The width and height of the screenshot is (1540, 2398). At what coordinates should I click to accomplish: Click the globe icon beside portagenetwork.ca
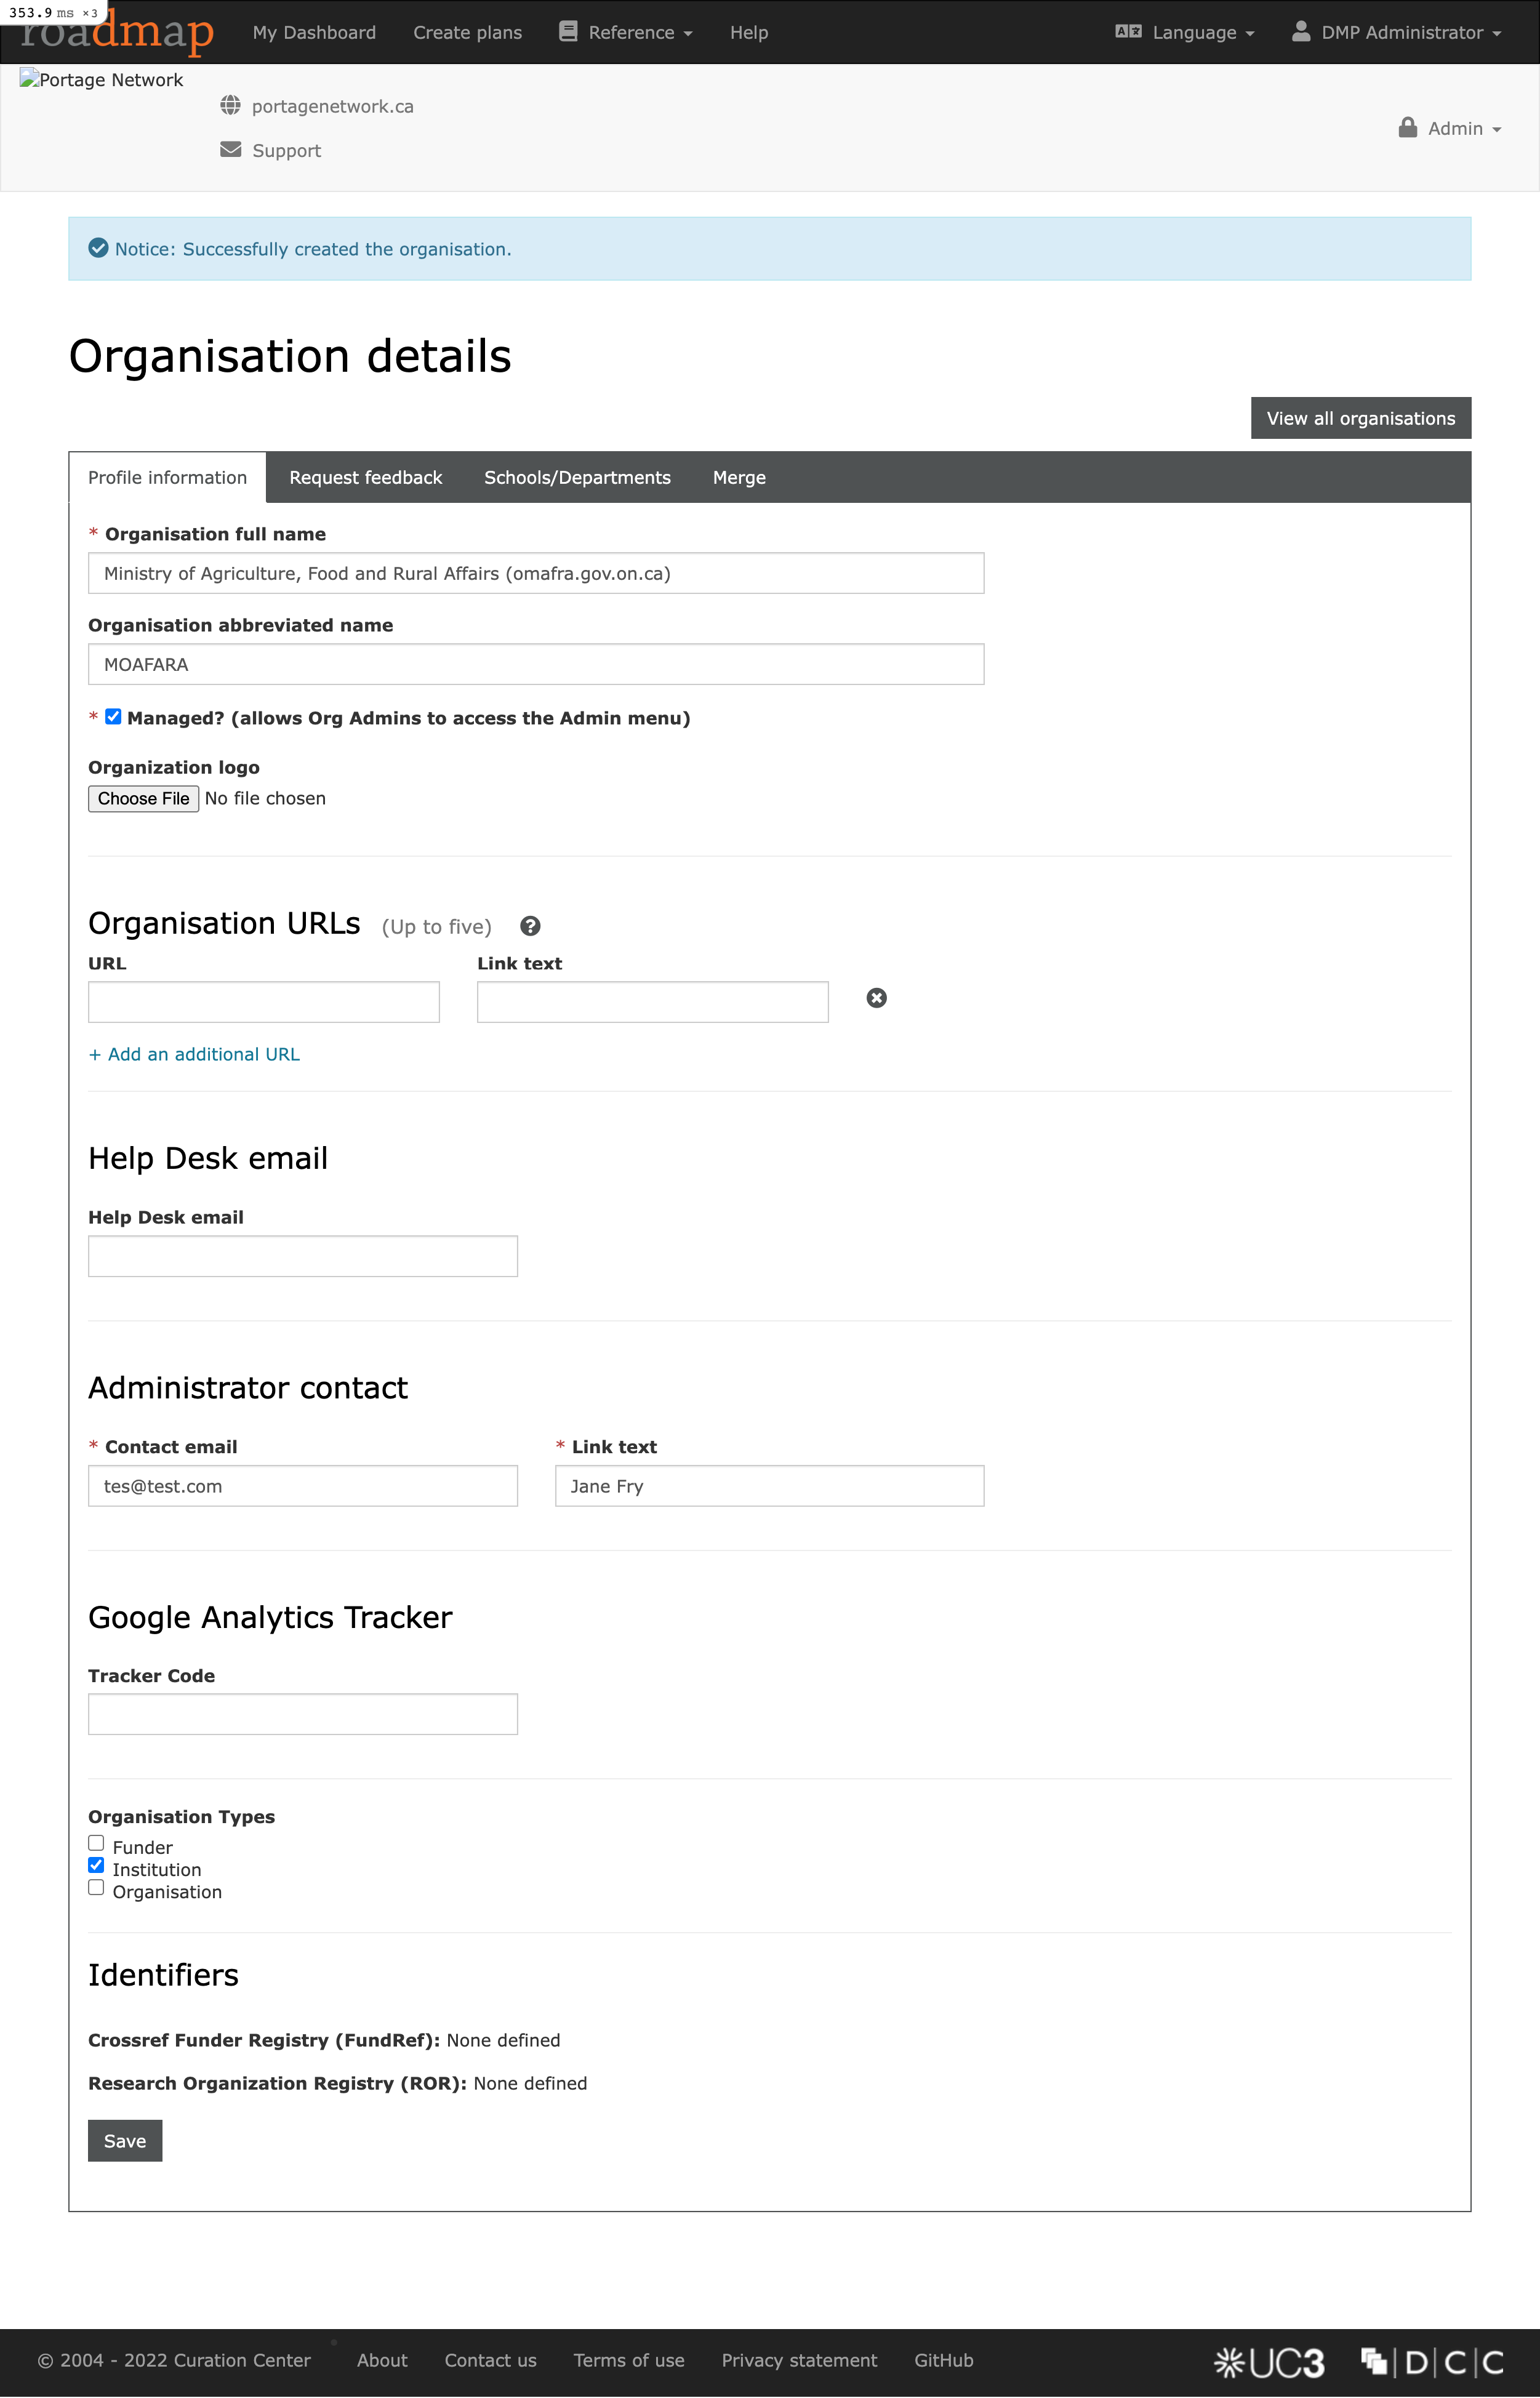point(231,105)
